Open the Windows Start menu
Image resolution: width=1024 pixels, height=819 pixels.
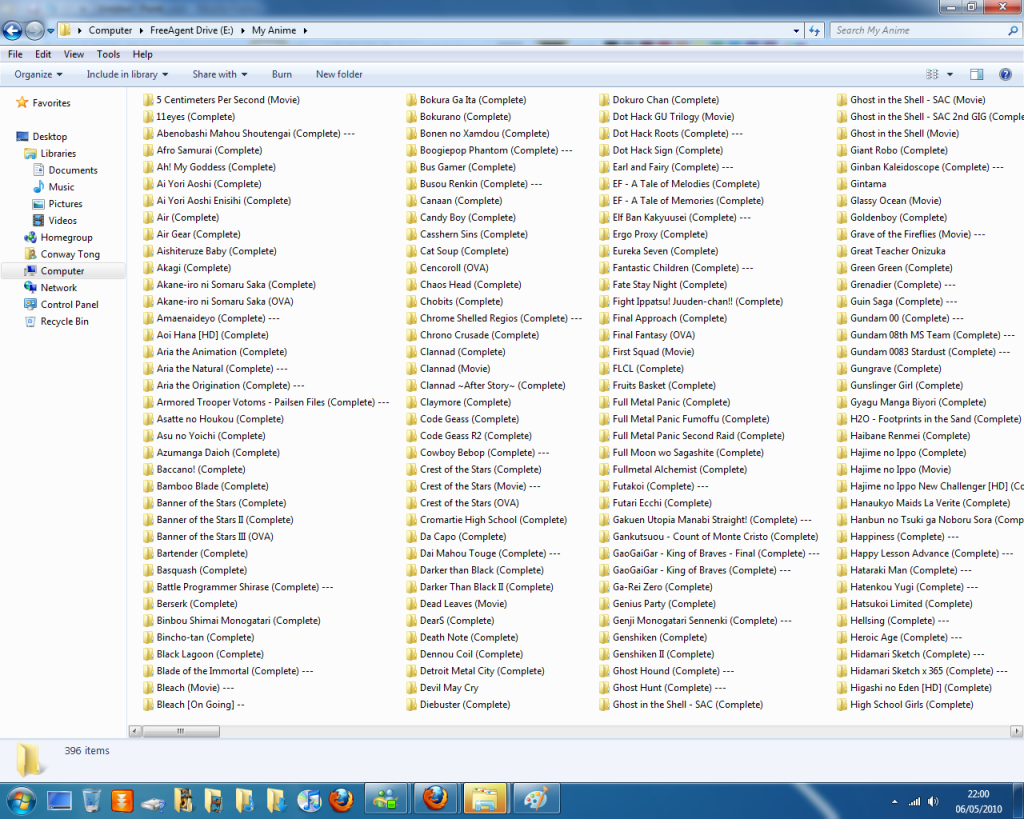(20, 800)
